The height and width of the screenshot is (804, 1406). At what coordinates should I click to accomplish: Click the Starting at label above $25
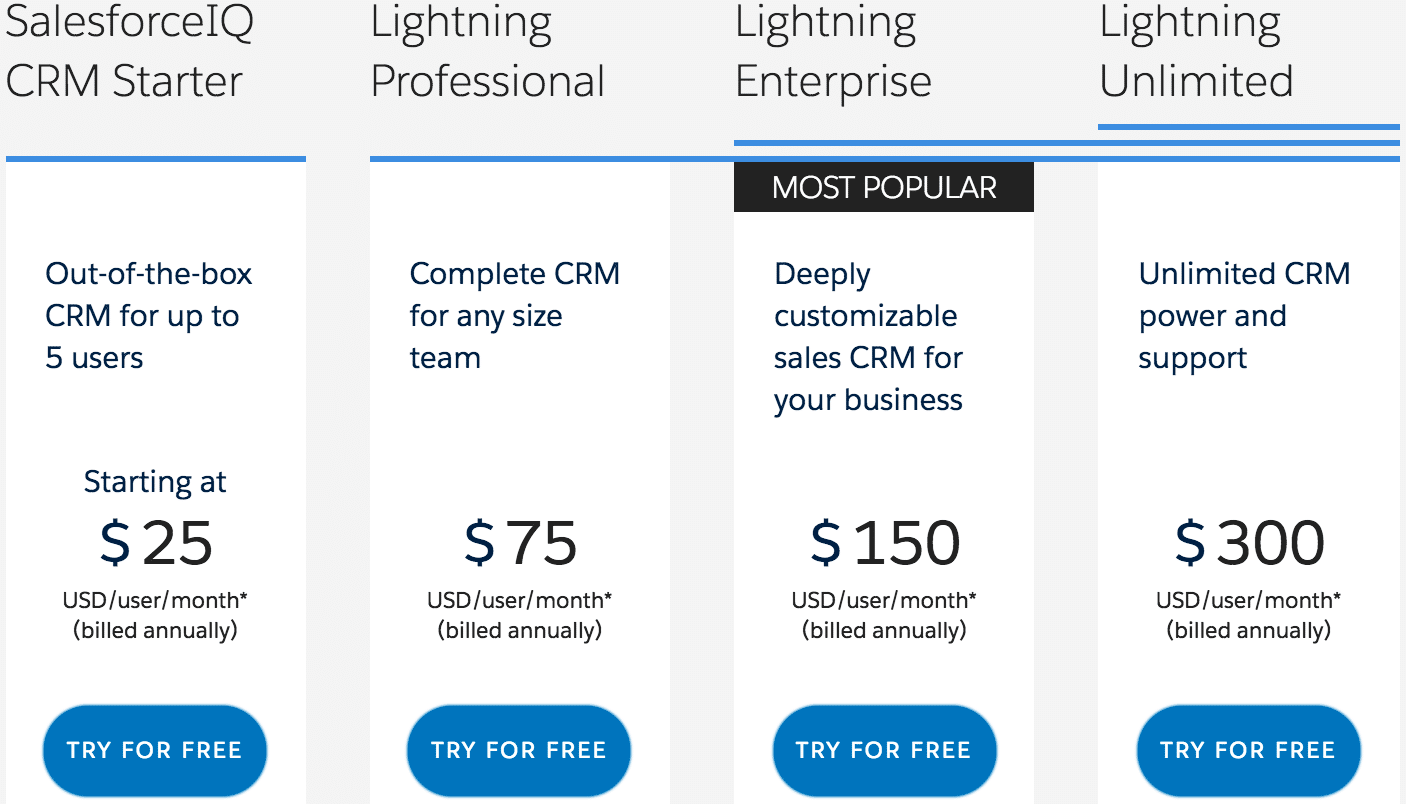[154, 482]
